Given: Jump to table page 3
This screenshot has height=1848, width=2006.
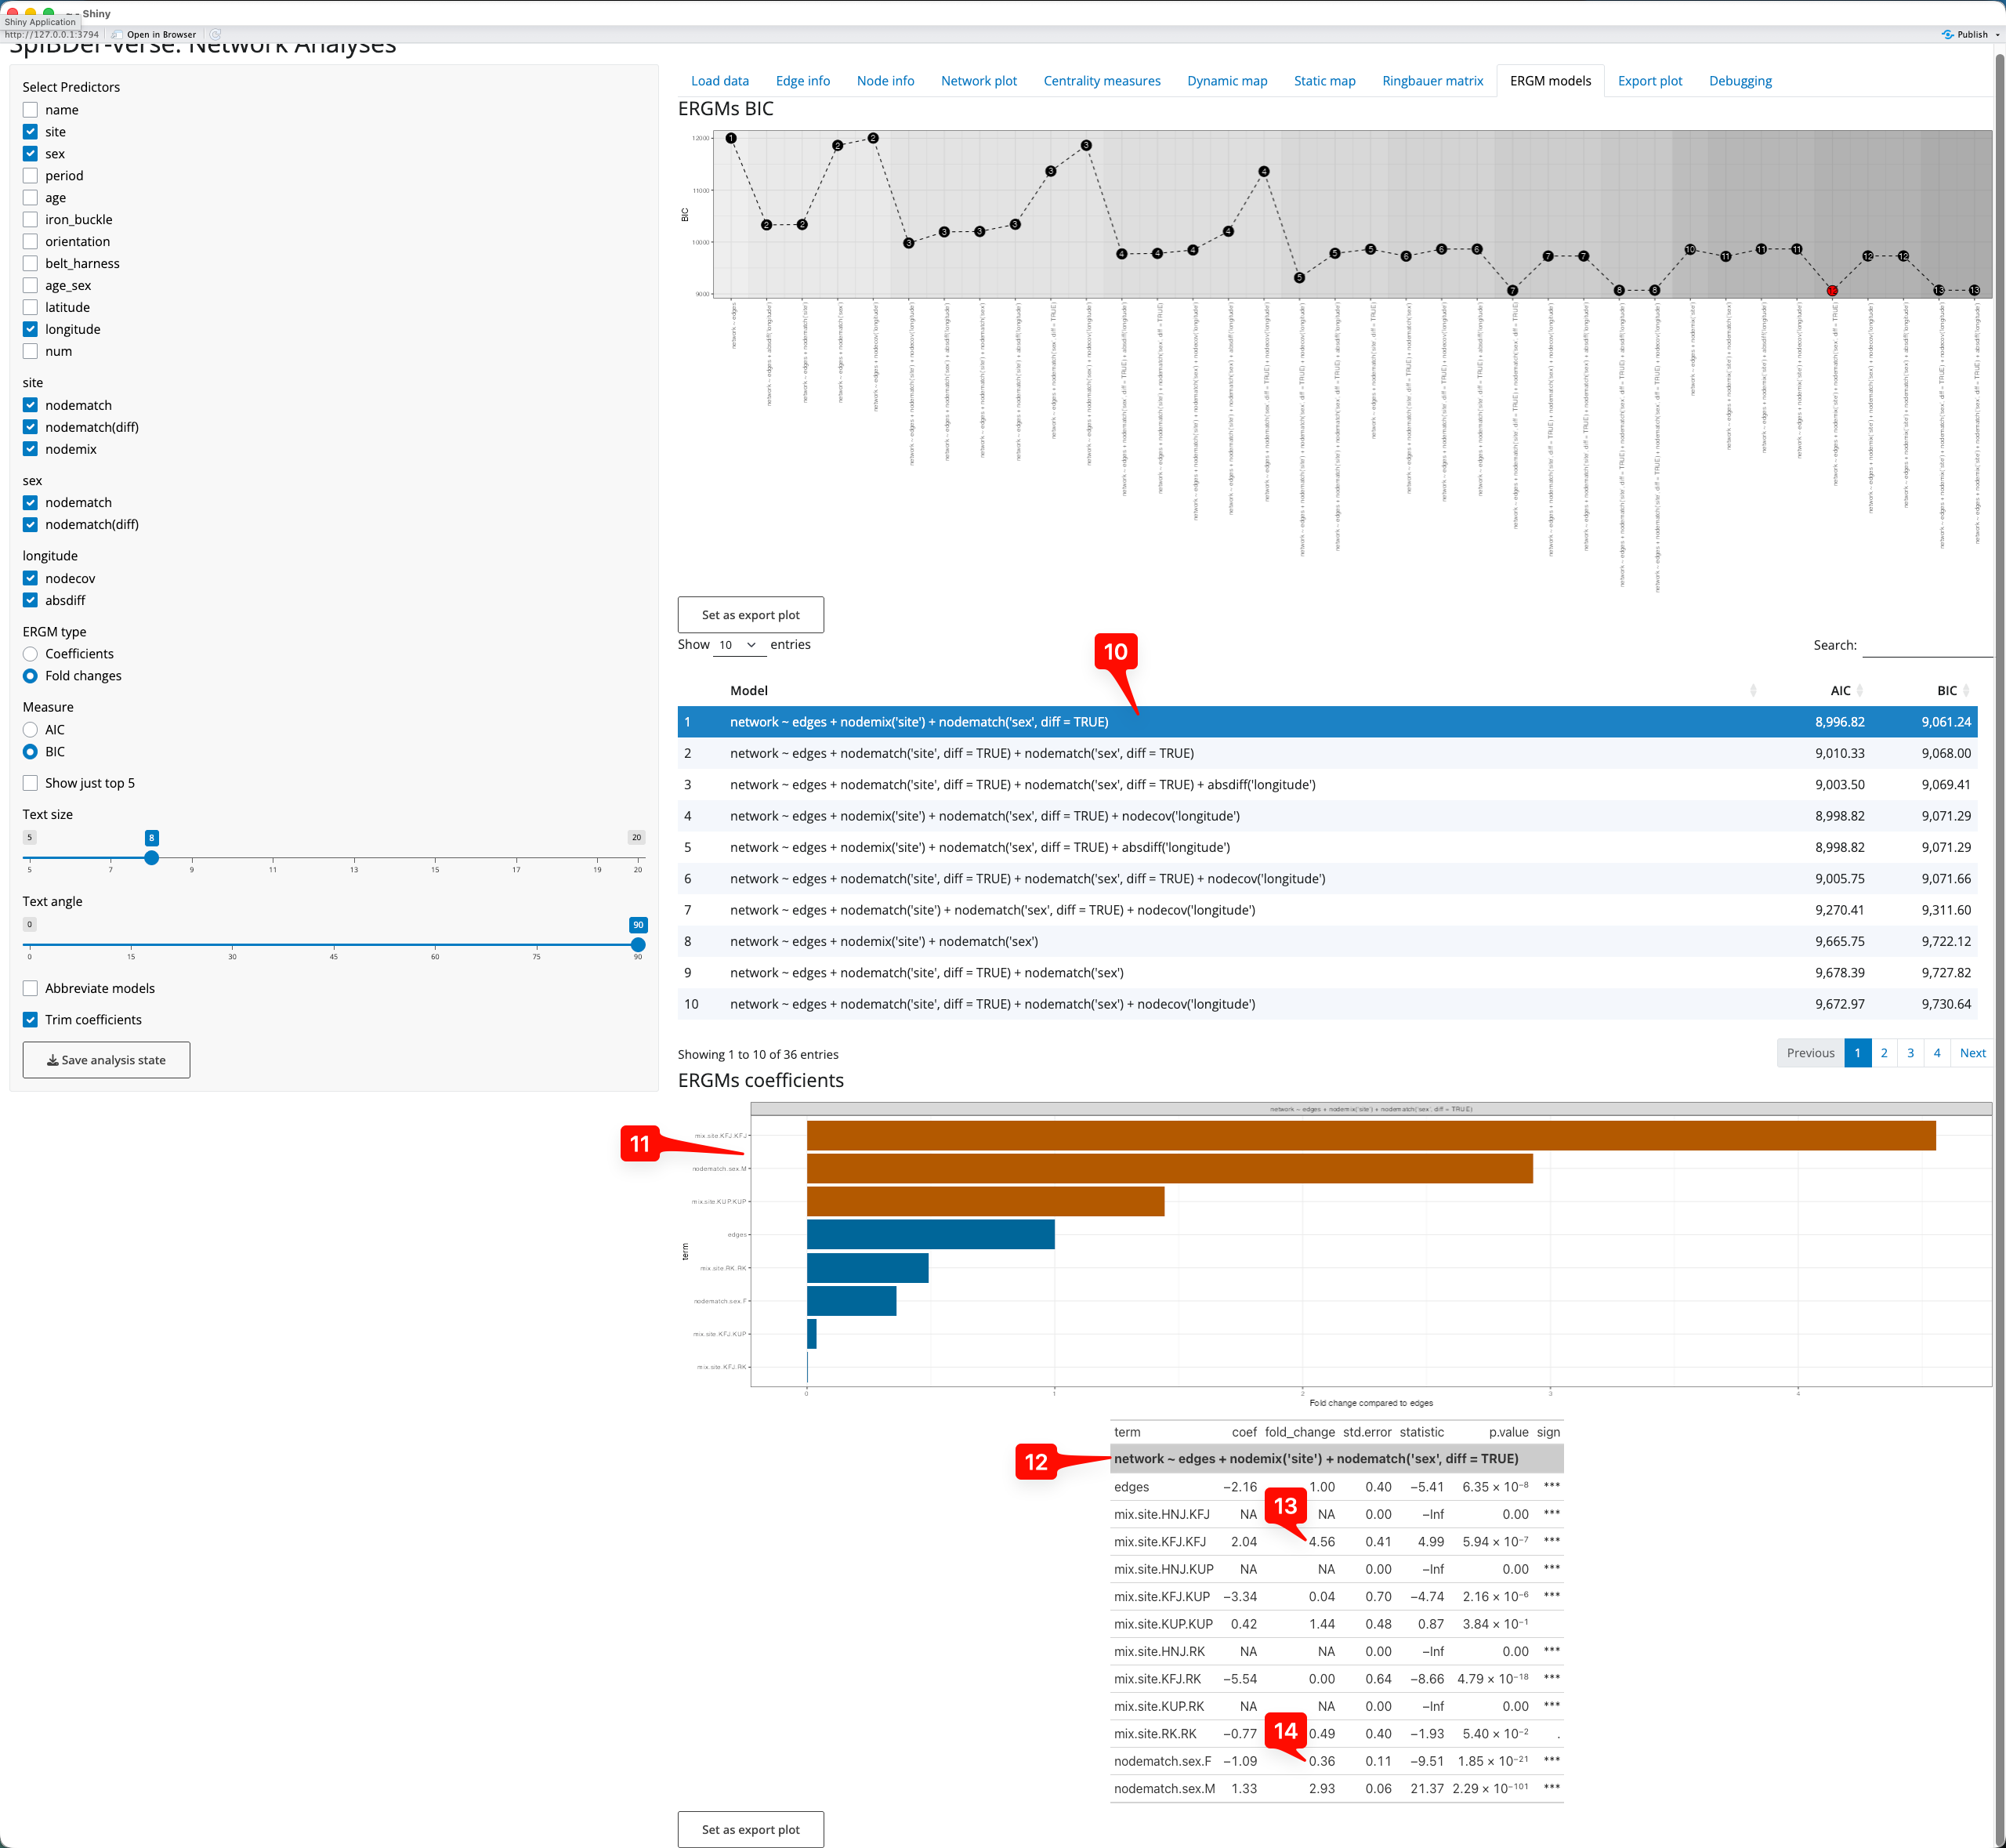Looking at the screenshot, I should [1910, 1053].
